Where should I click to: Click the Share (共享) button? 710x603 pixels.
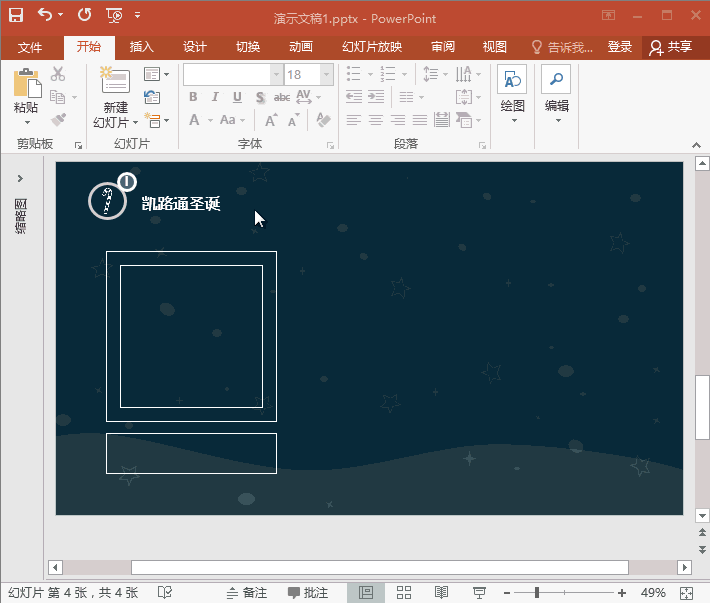click(671, 47)
